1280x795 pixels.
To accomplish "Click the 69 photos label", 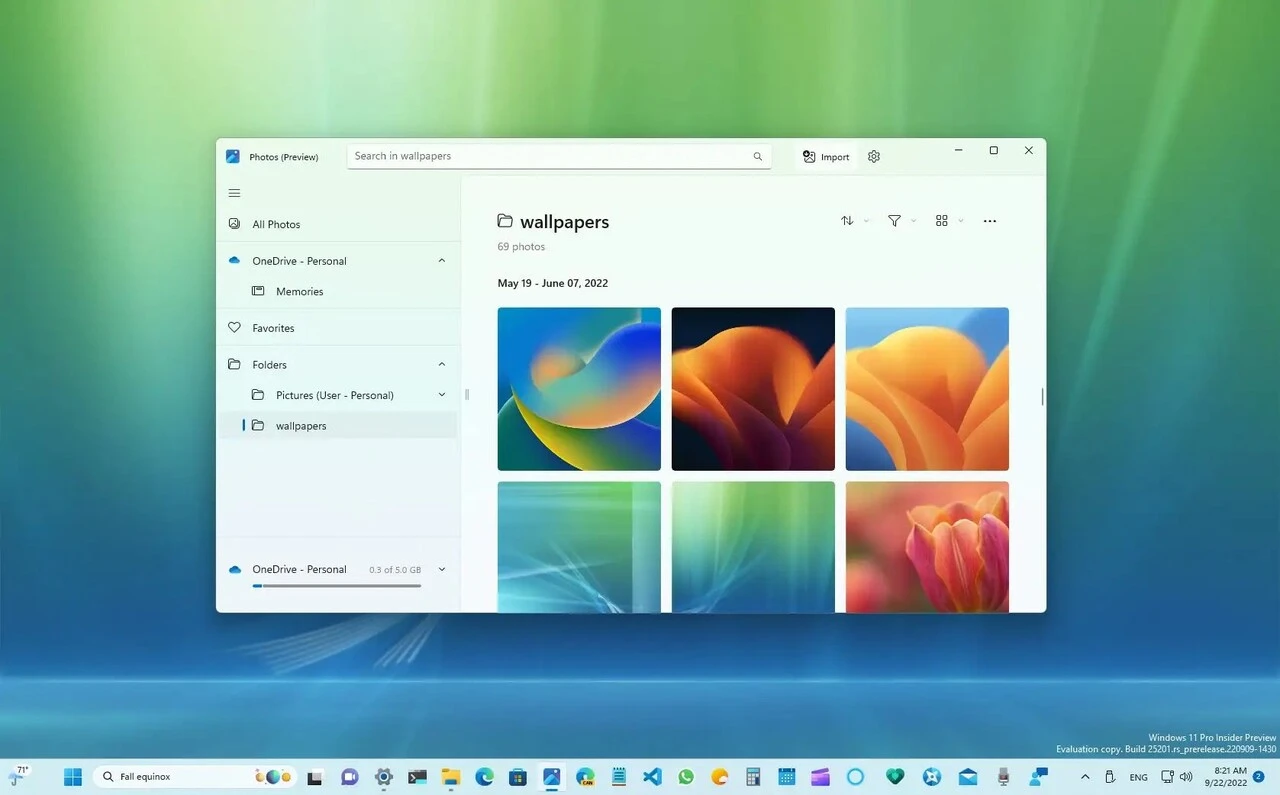I will (x=521, y=246).
